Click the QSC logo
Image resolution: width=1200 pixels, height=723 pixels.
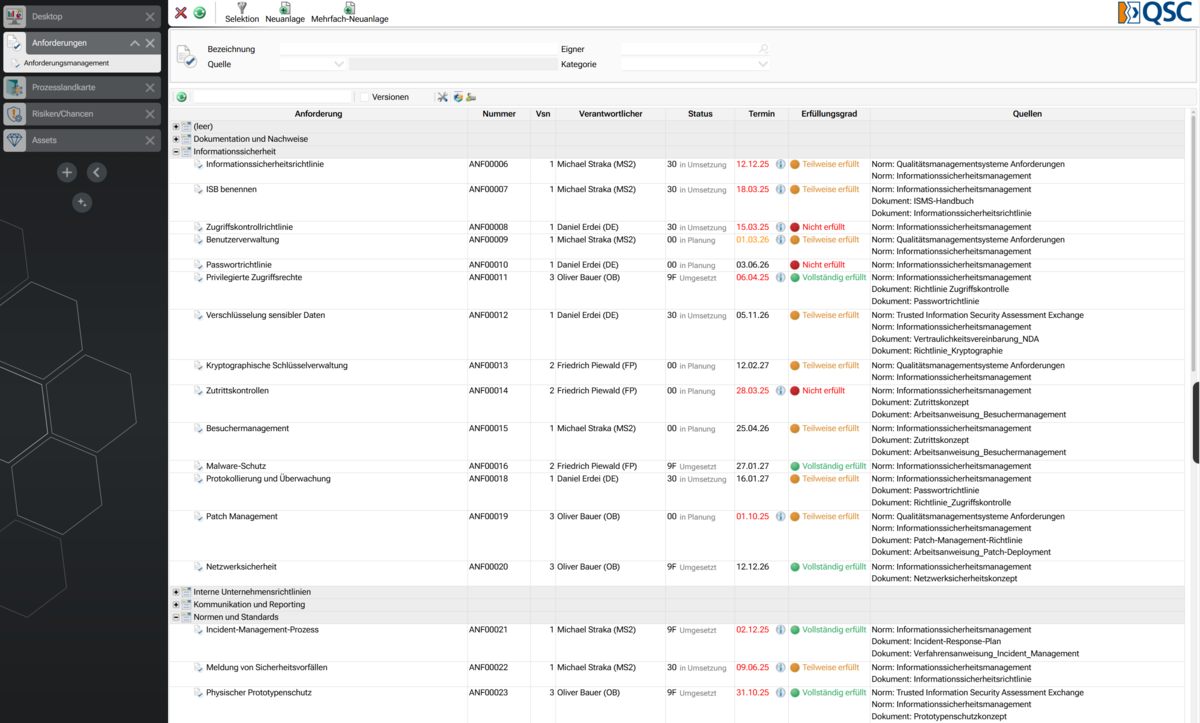pos(1155,13)
